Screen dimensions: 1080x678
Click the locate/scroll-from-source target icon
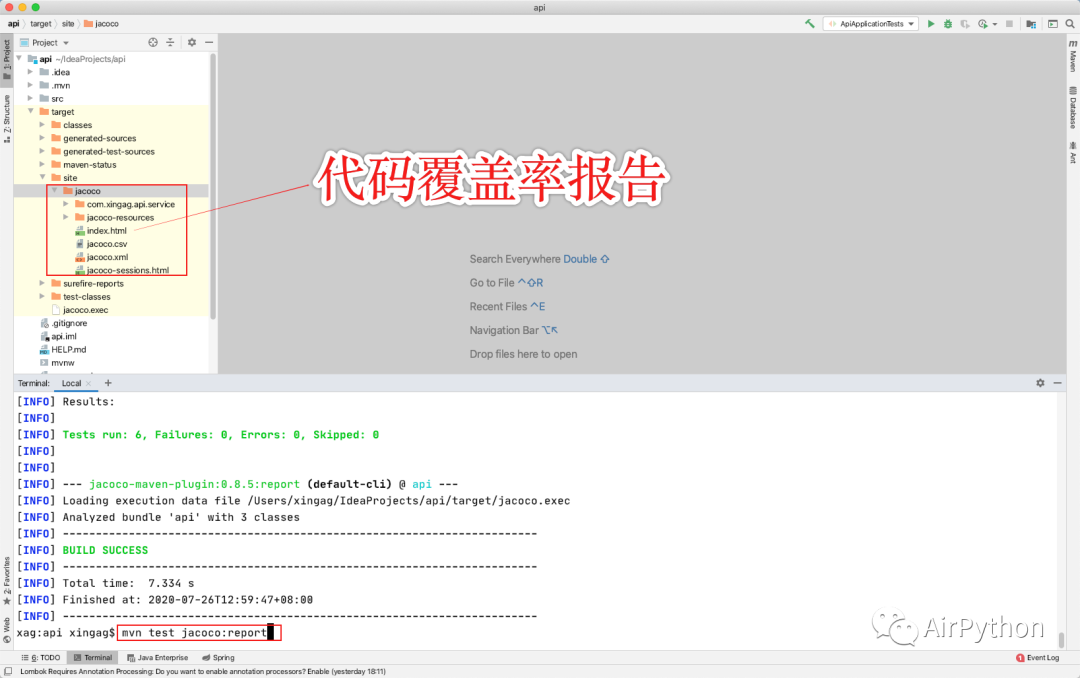(x=153, y=42)
